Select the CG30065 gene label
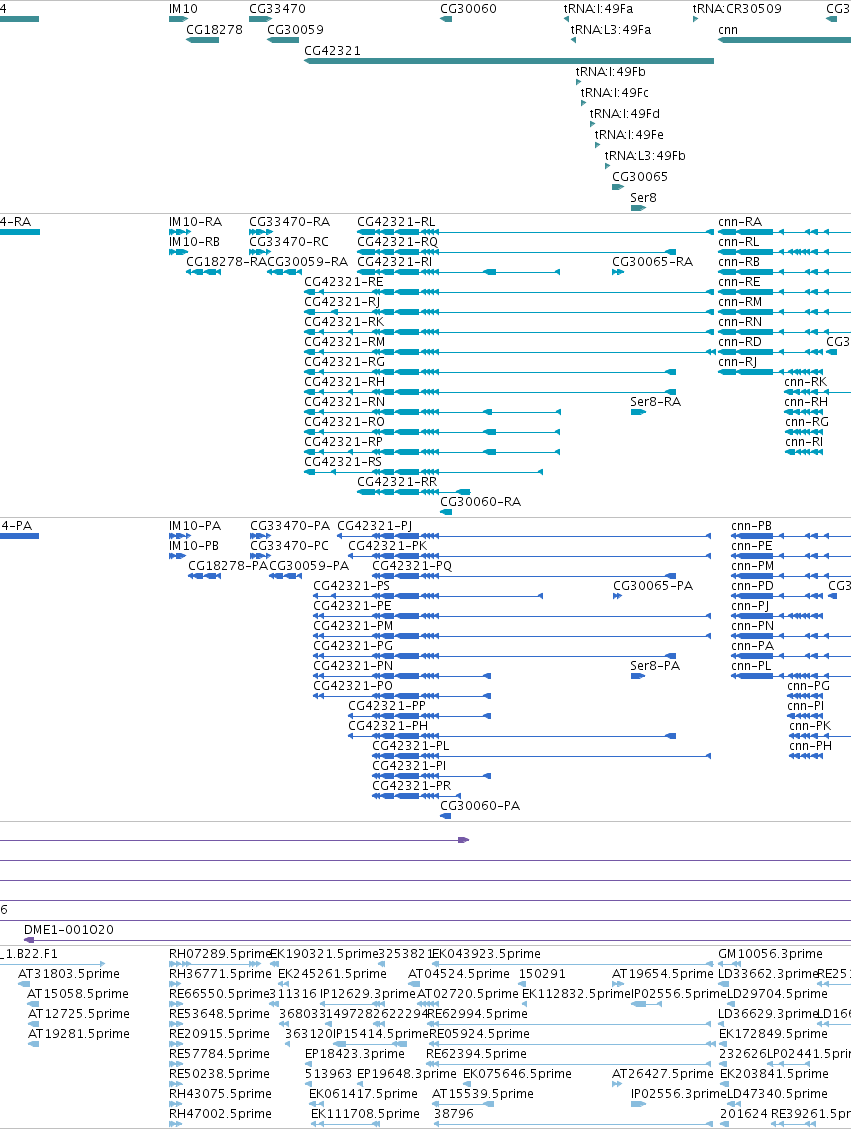Screen dimensions: 851x1129 point(640,176)
